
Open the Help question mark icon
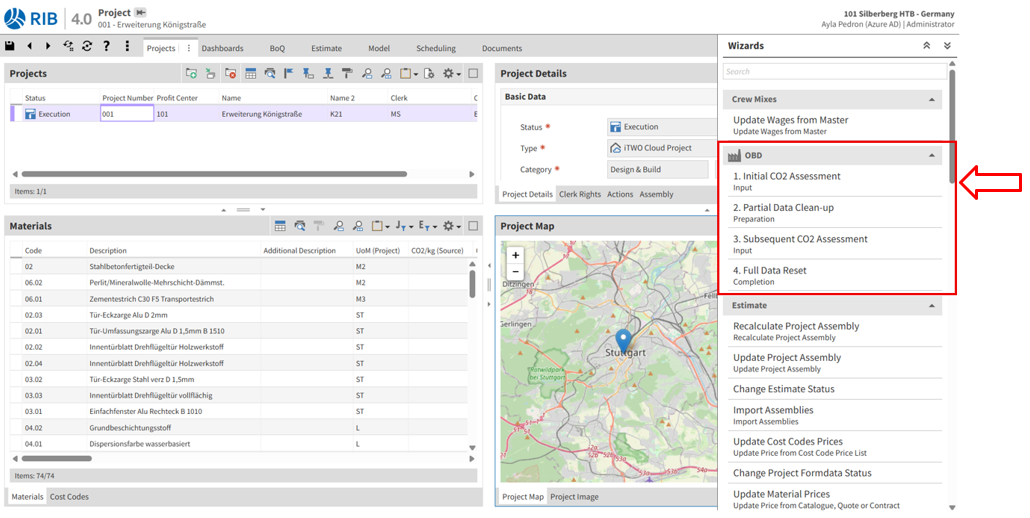coord(107,46)
